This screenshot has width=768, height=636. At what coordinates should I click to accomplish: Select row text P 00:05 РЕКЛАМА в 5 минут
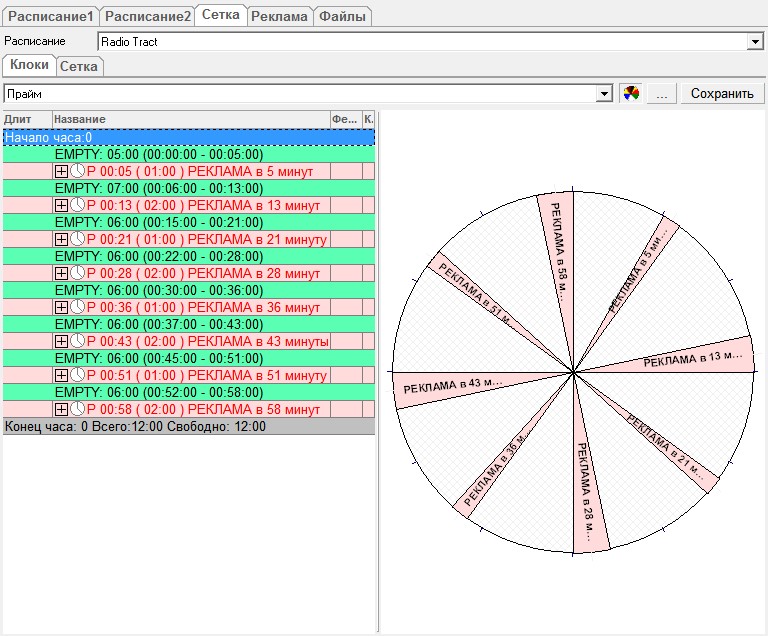pyautogui.click(x=200, y=171)
